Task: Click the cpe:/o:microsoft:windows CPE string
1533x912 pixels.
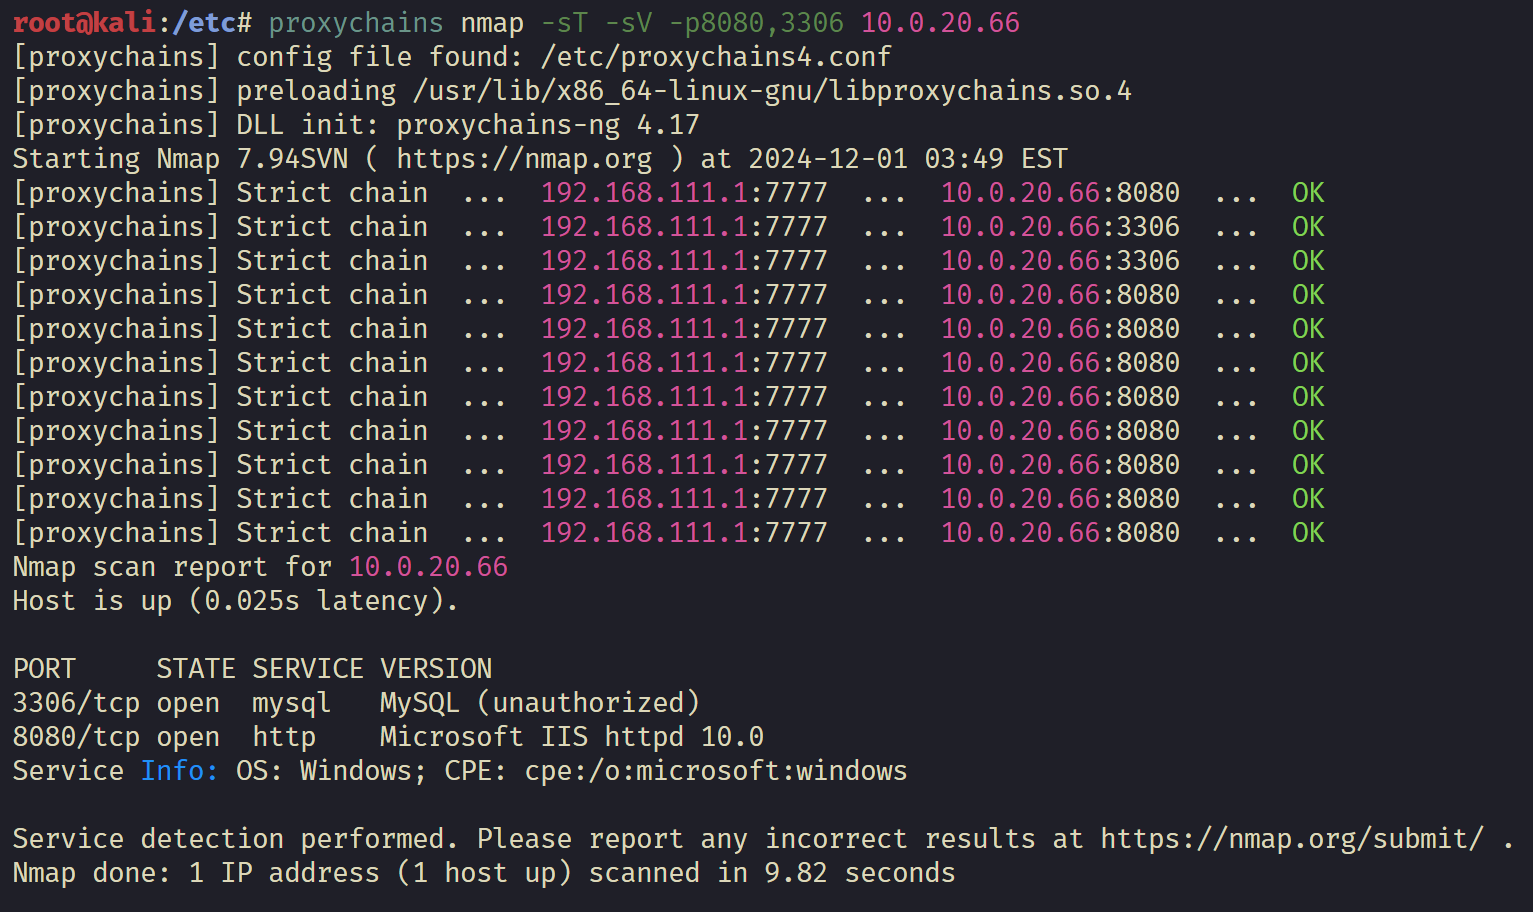Action: point(716,771)
